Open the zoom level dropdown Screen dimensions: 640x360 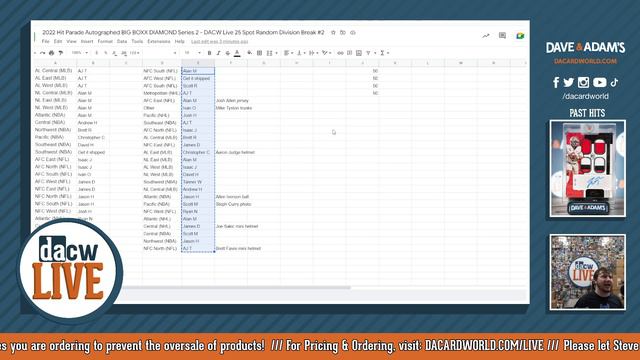click(x=79, y=53)
